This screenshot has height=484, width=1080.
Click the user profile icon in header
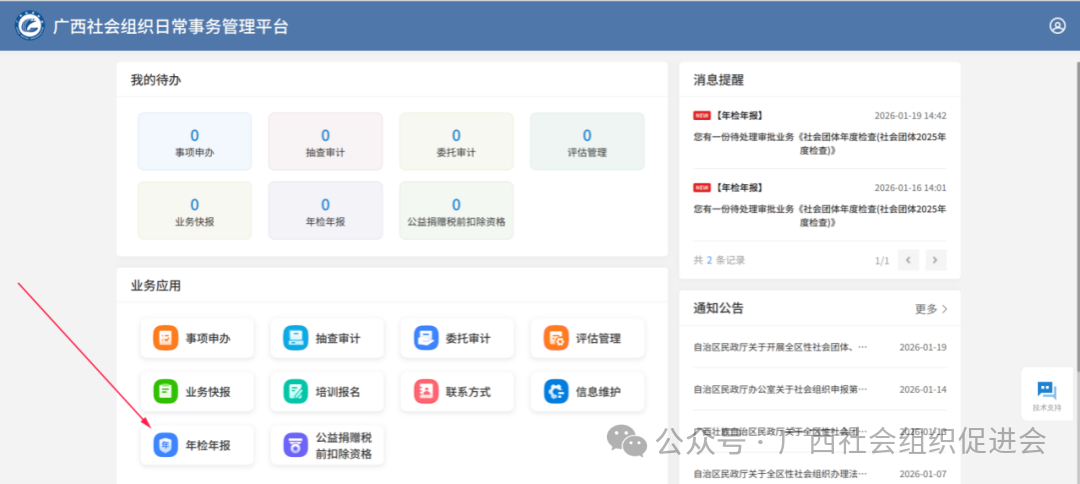[x=1057, y=26]
